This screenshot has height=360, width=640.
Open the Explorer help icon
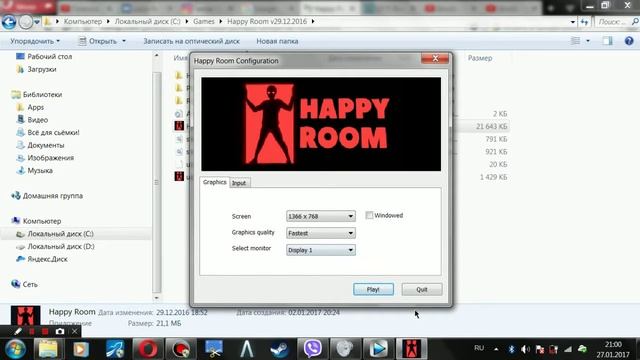629,41
